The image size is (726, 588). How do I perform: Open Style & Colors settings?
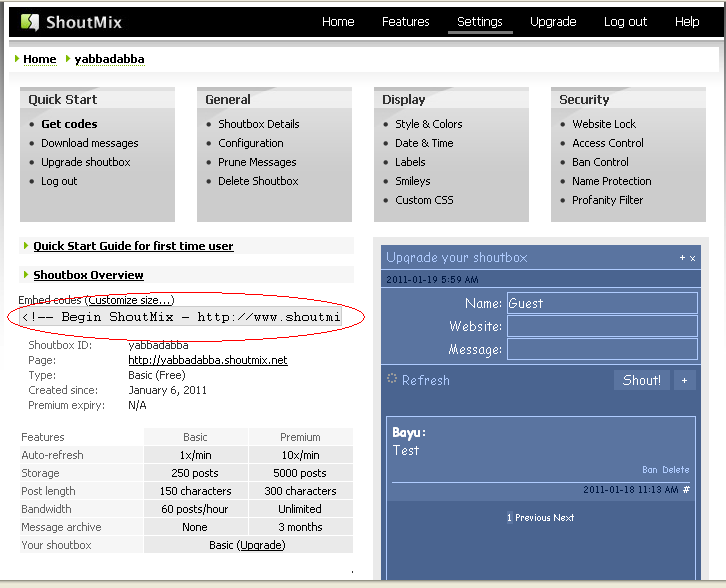[x=429, y=124]
